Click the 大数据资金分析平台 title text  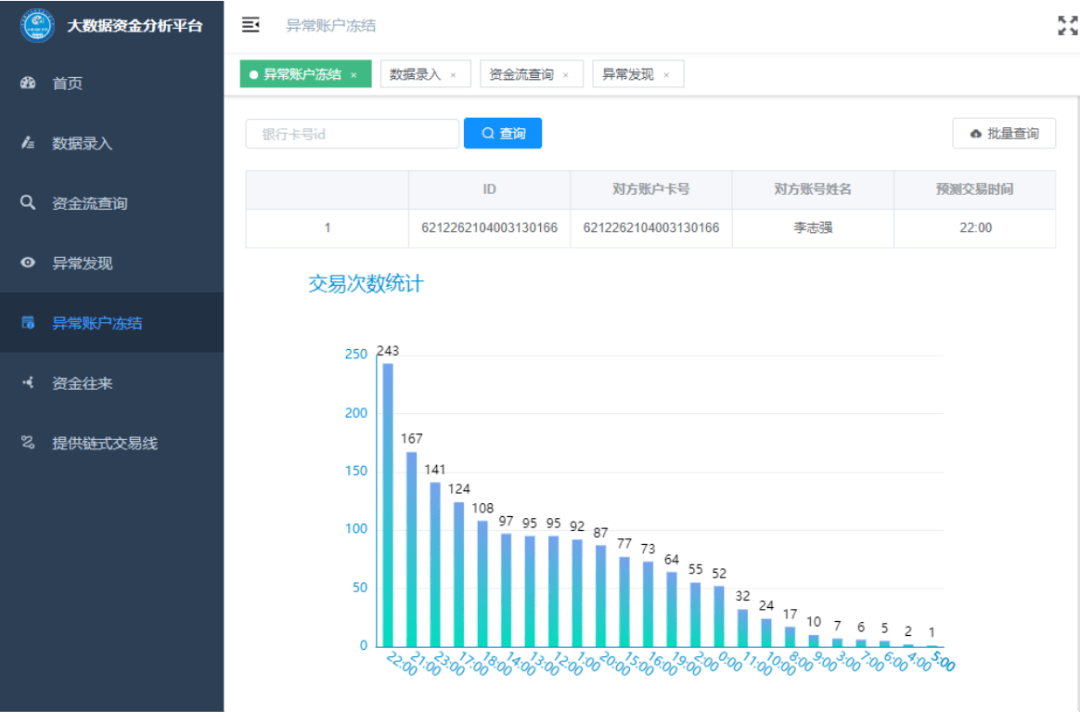click(x=135, y=26)
